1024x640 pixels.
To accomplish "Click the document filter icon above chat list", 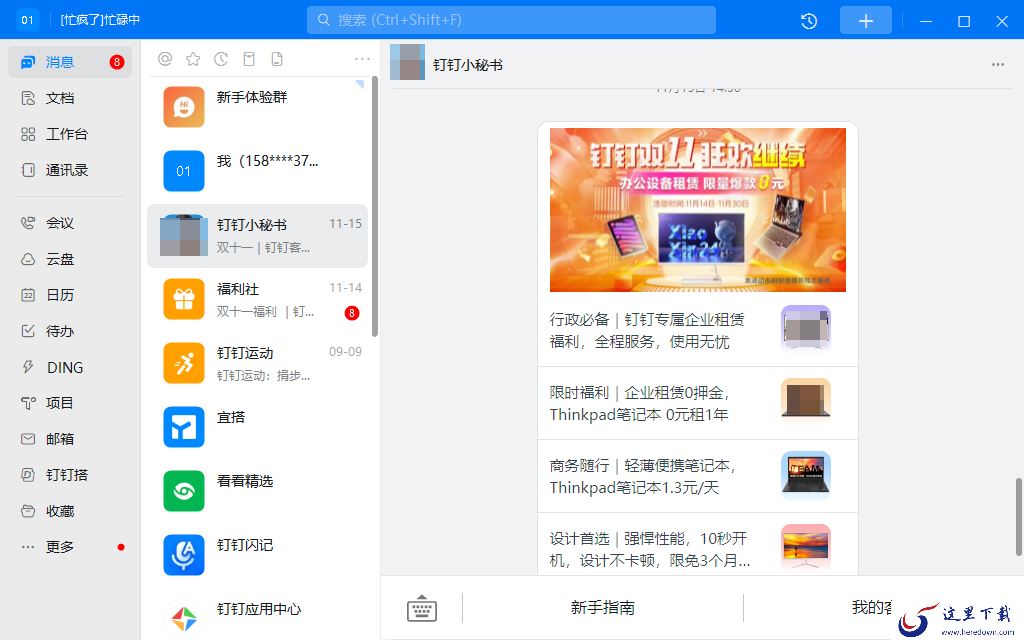I will (x=277, y=59).
